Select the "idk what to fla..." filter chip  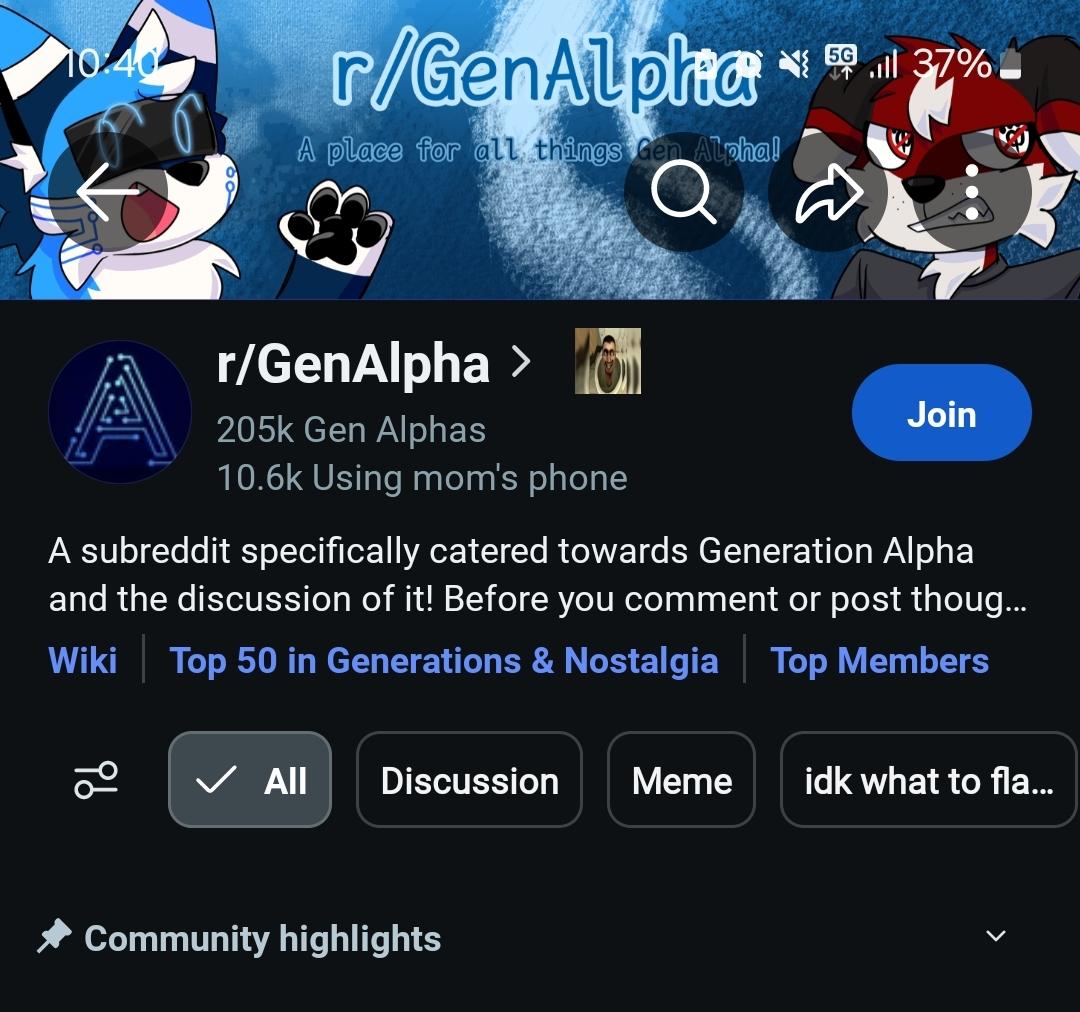(x=928, y=780)
